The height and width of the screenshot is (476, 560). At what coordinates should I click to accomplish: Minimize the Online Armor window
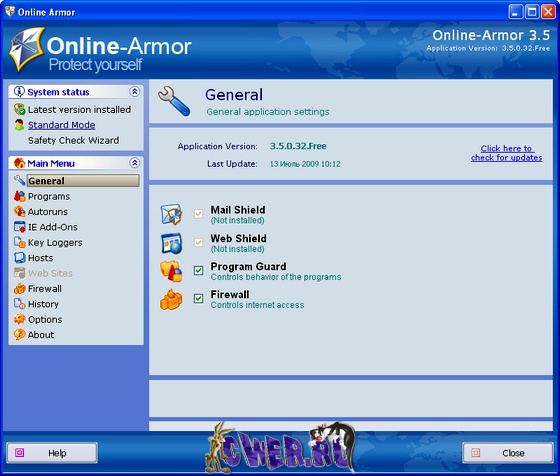pos(515,12)
